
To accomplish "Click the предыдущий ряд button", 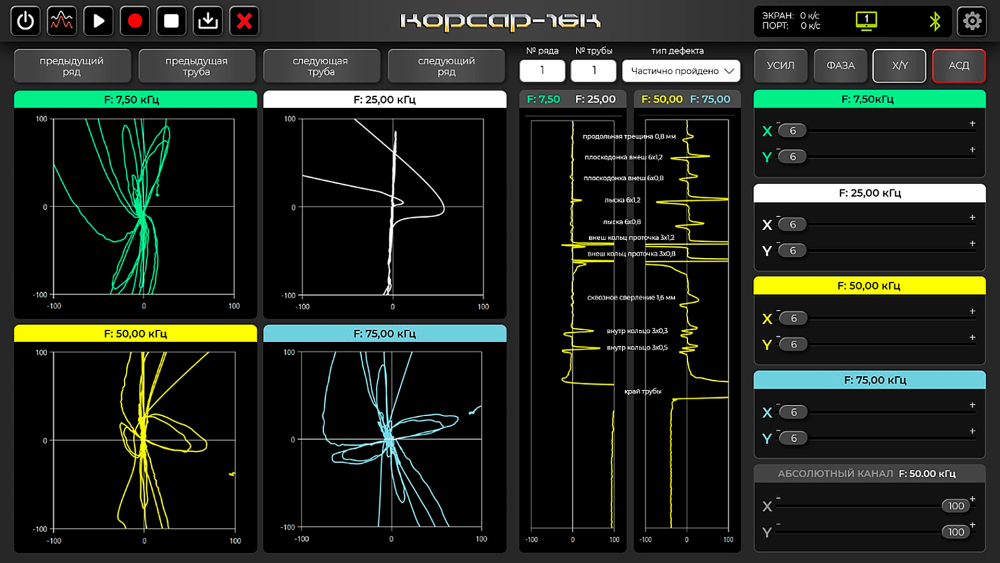I will point(72,66).
